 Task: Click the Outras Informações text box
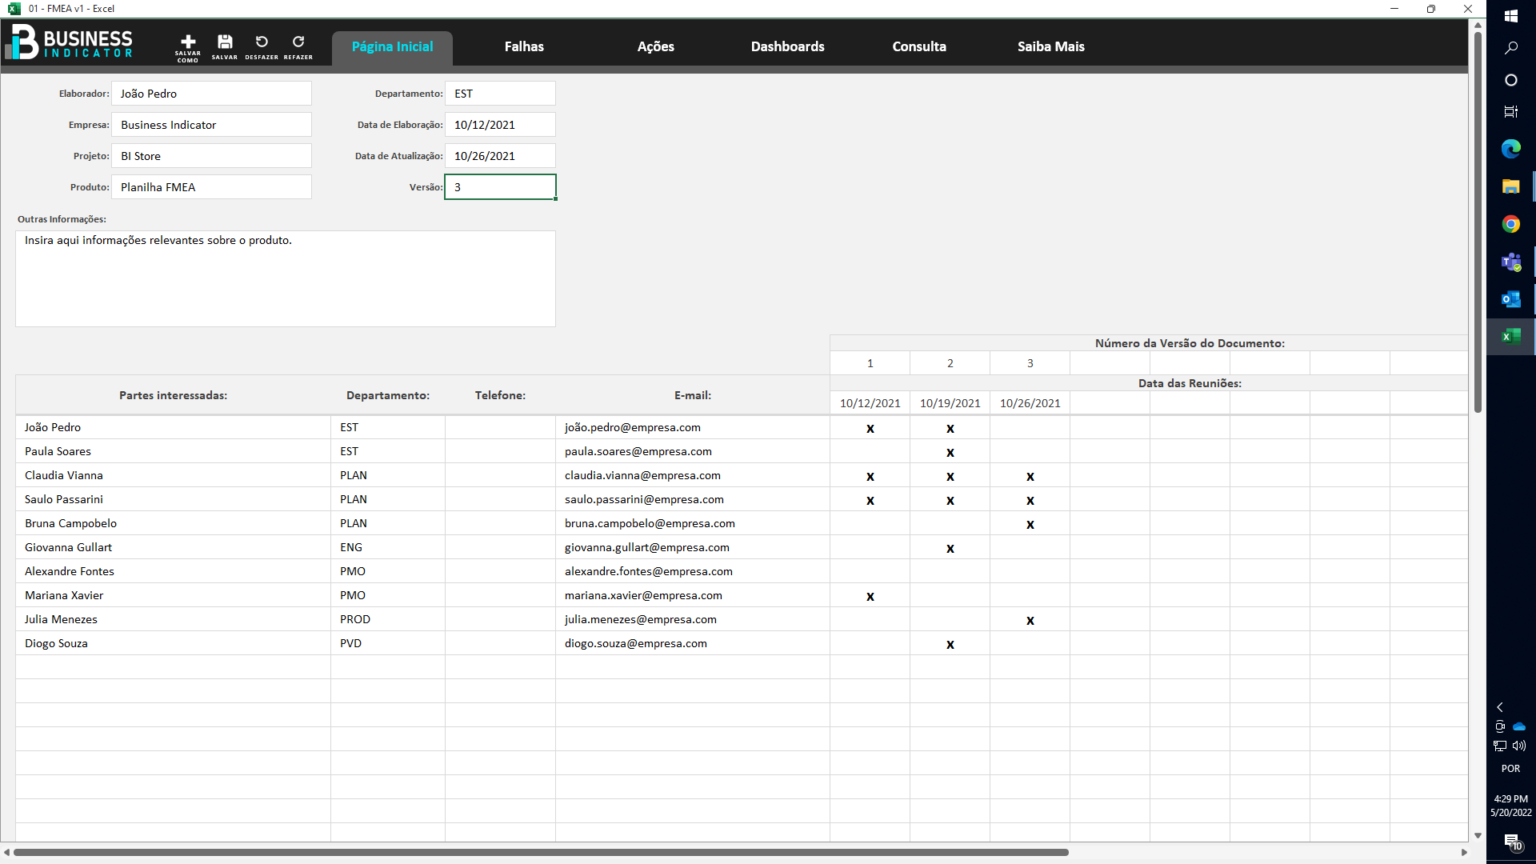click(285, 279)
